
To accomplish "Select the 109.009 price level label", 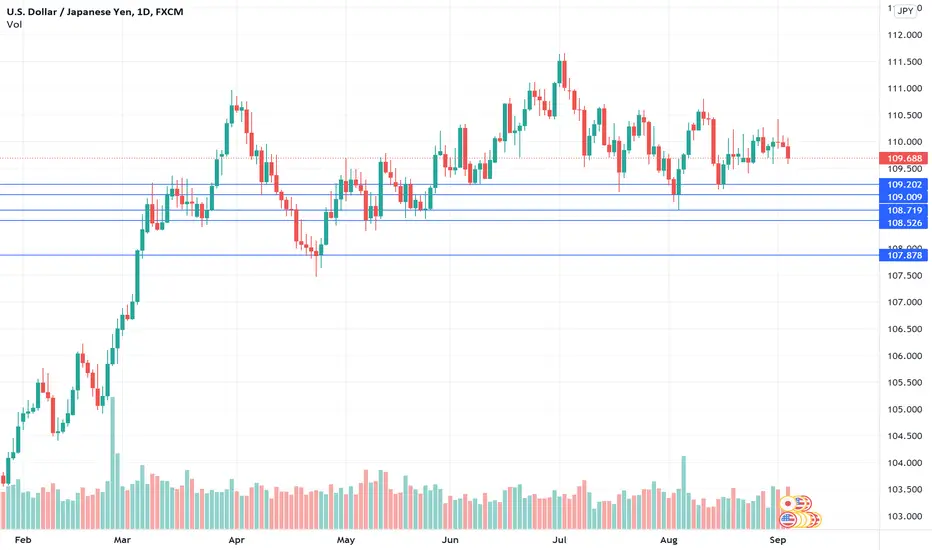I will click(903, 197).
